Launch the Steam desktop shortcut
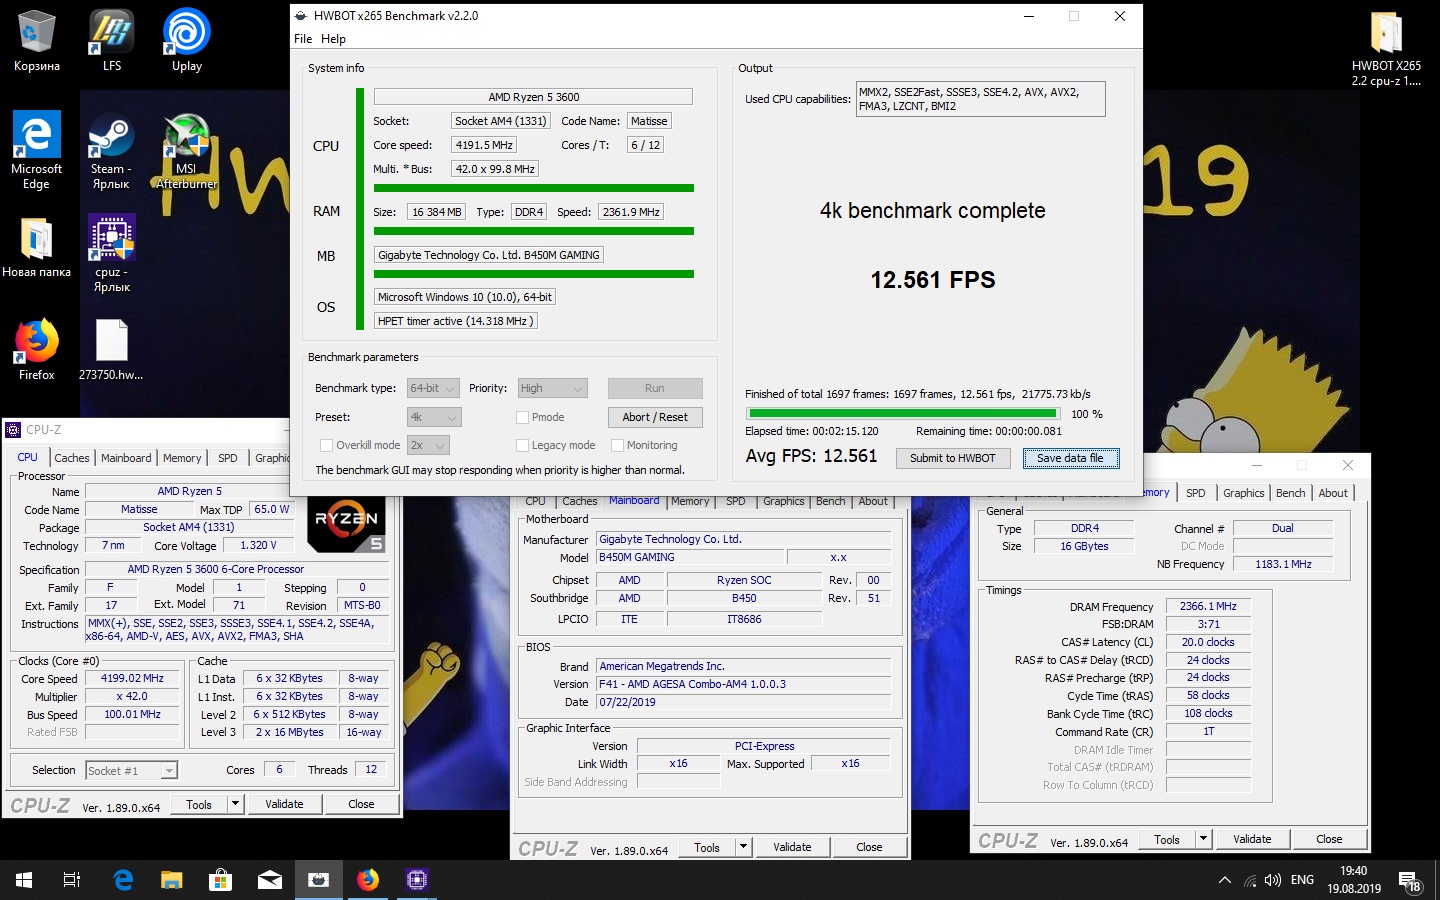The image size is (1440, 900). click(x=111, y=150)
